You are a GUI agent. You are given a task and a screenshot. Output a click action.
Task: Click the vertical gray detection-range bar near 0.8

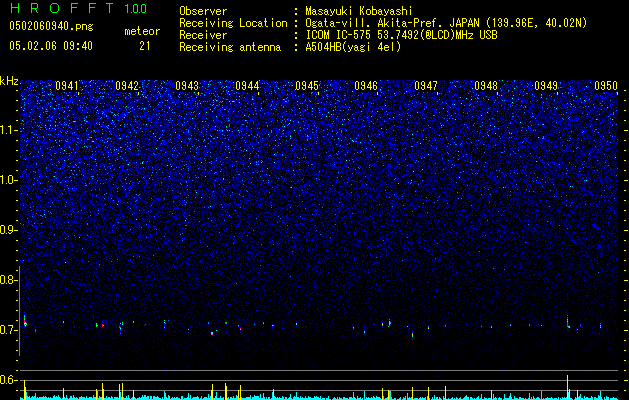pyautogui.click(x=20, y=311)
